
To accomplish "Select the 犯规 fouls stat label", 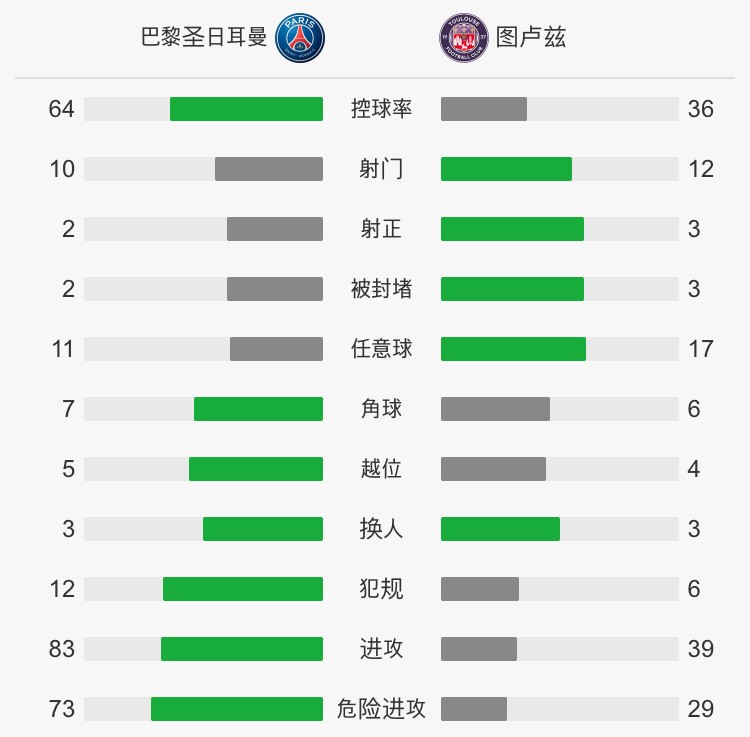I will tap(381, 589).
